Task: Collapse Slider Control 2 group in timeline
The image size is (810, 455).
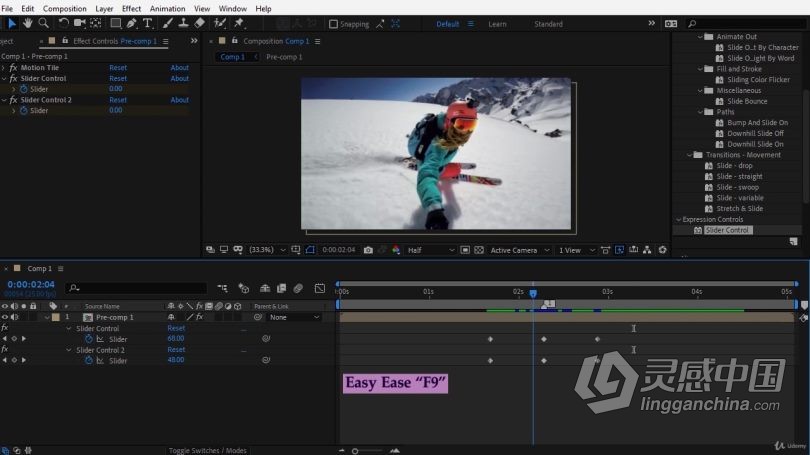Action: 69,350
